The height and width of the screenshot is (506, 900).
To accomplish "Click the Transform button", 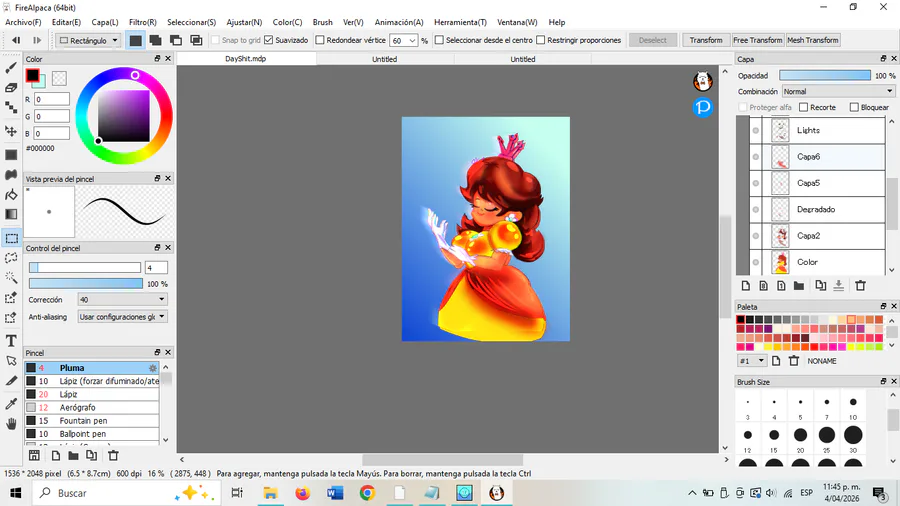I will (706, 40).
